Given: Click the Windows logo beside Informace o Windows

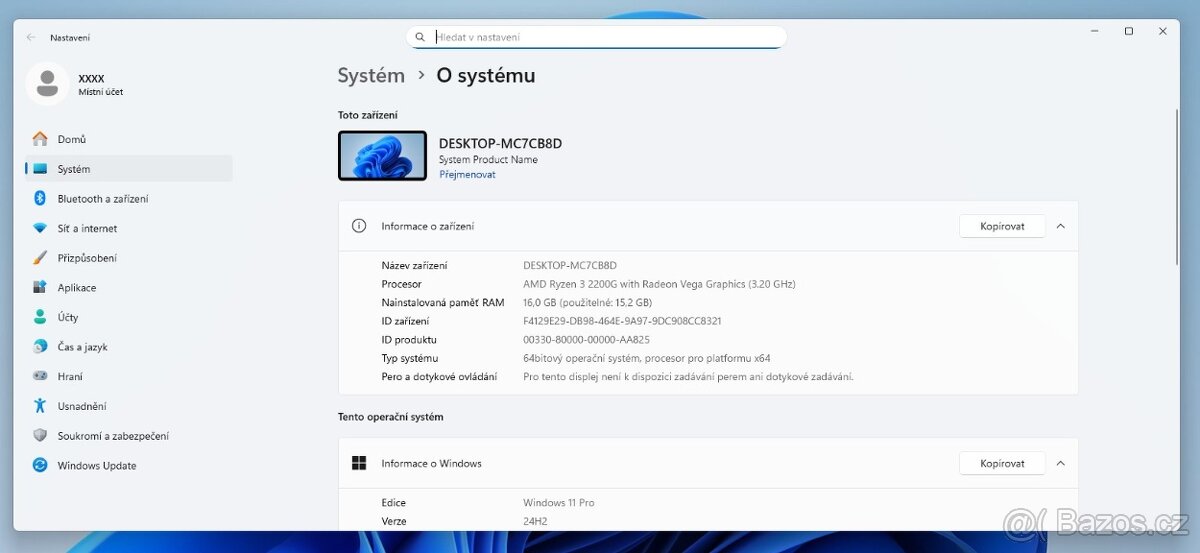Looking at the screenshot, I should (359, 463).
